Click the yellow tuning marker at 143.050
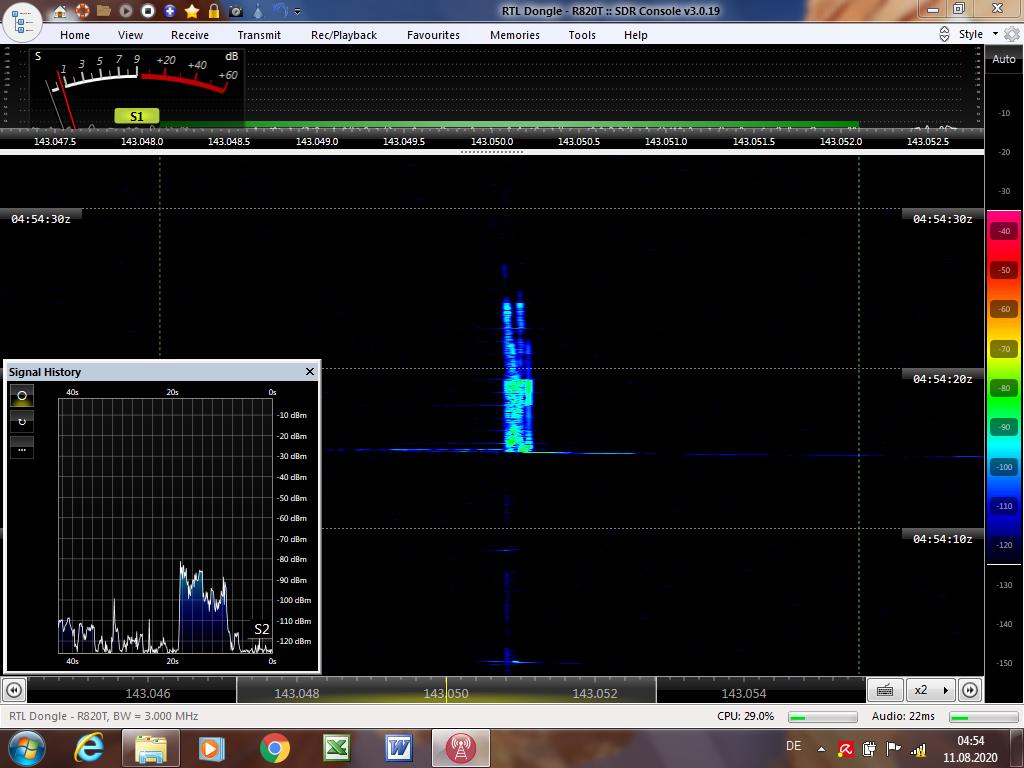Screen dimensions: 1024x768 446,690
